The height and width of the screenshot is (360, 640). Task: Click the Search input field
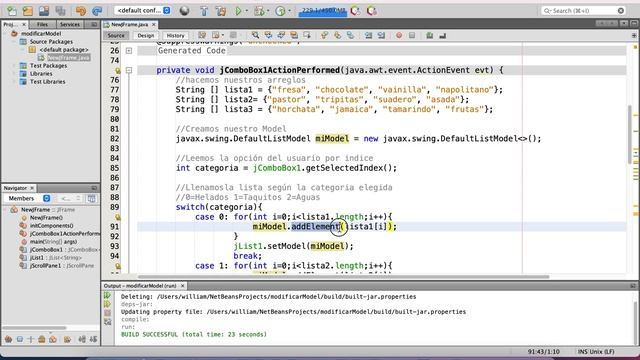click(583, 11)
